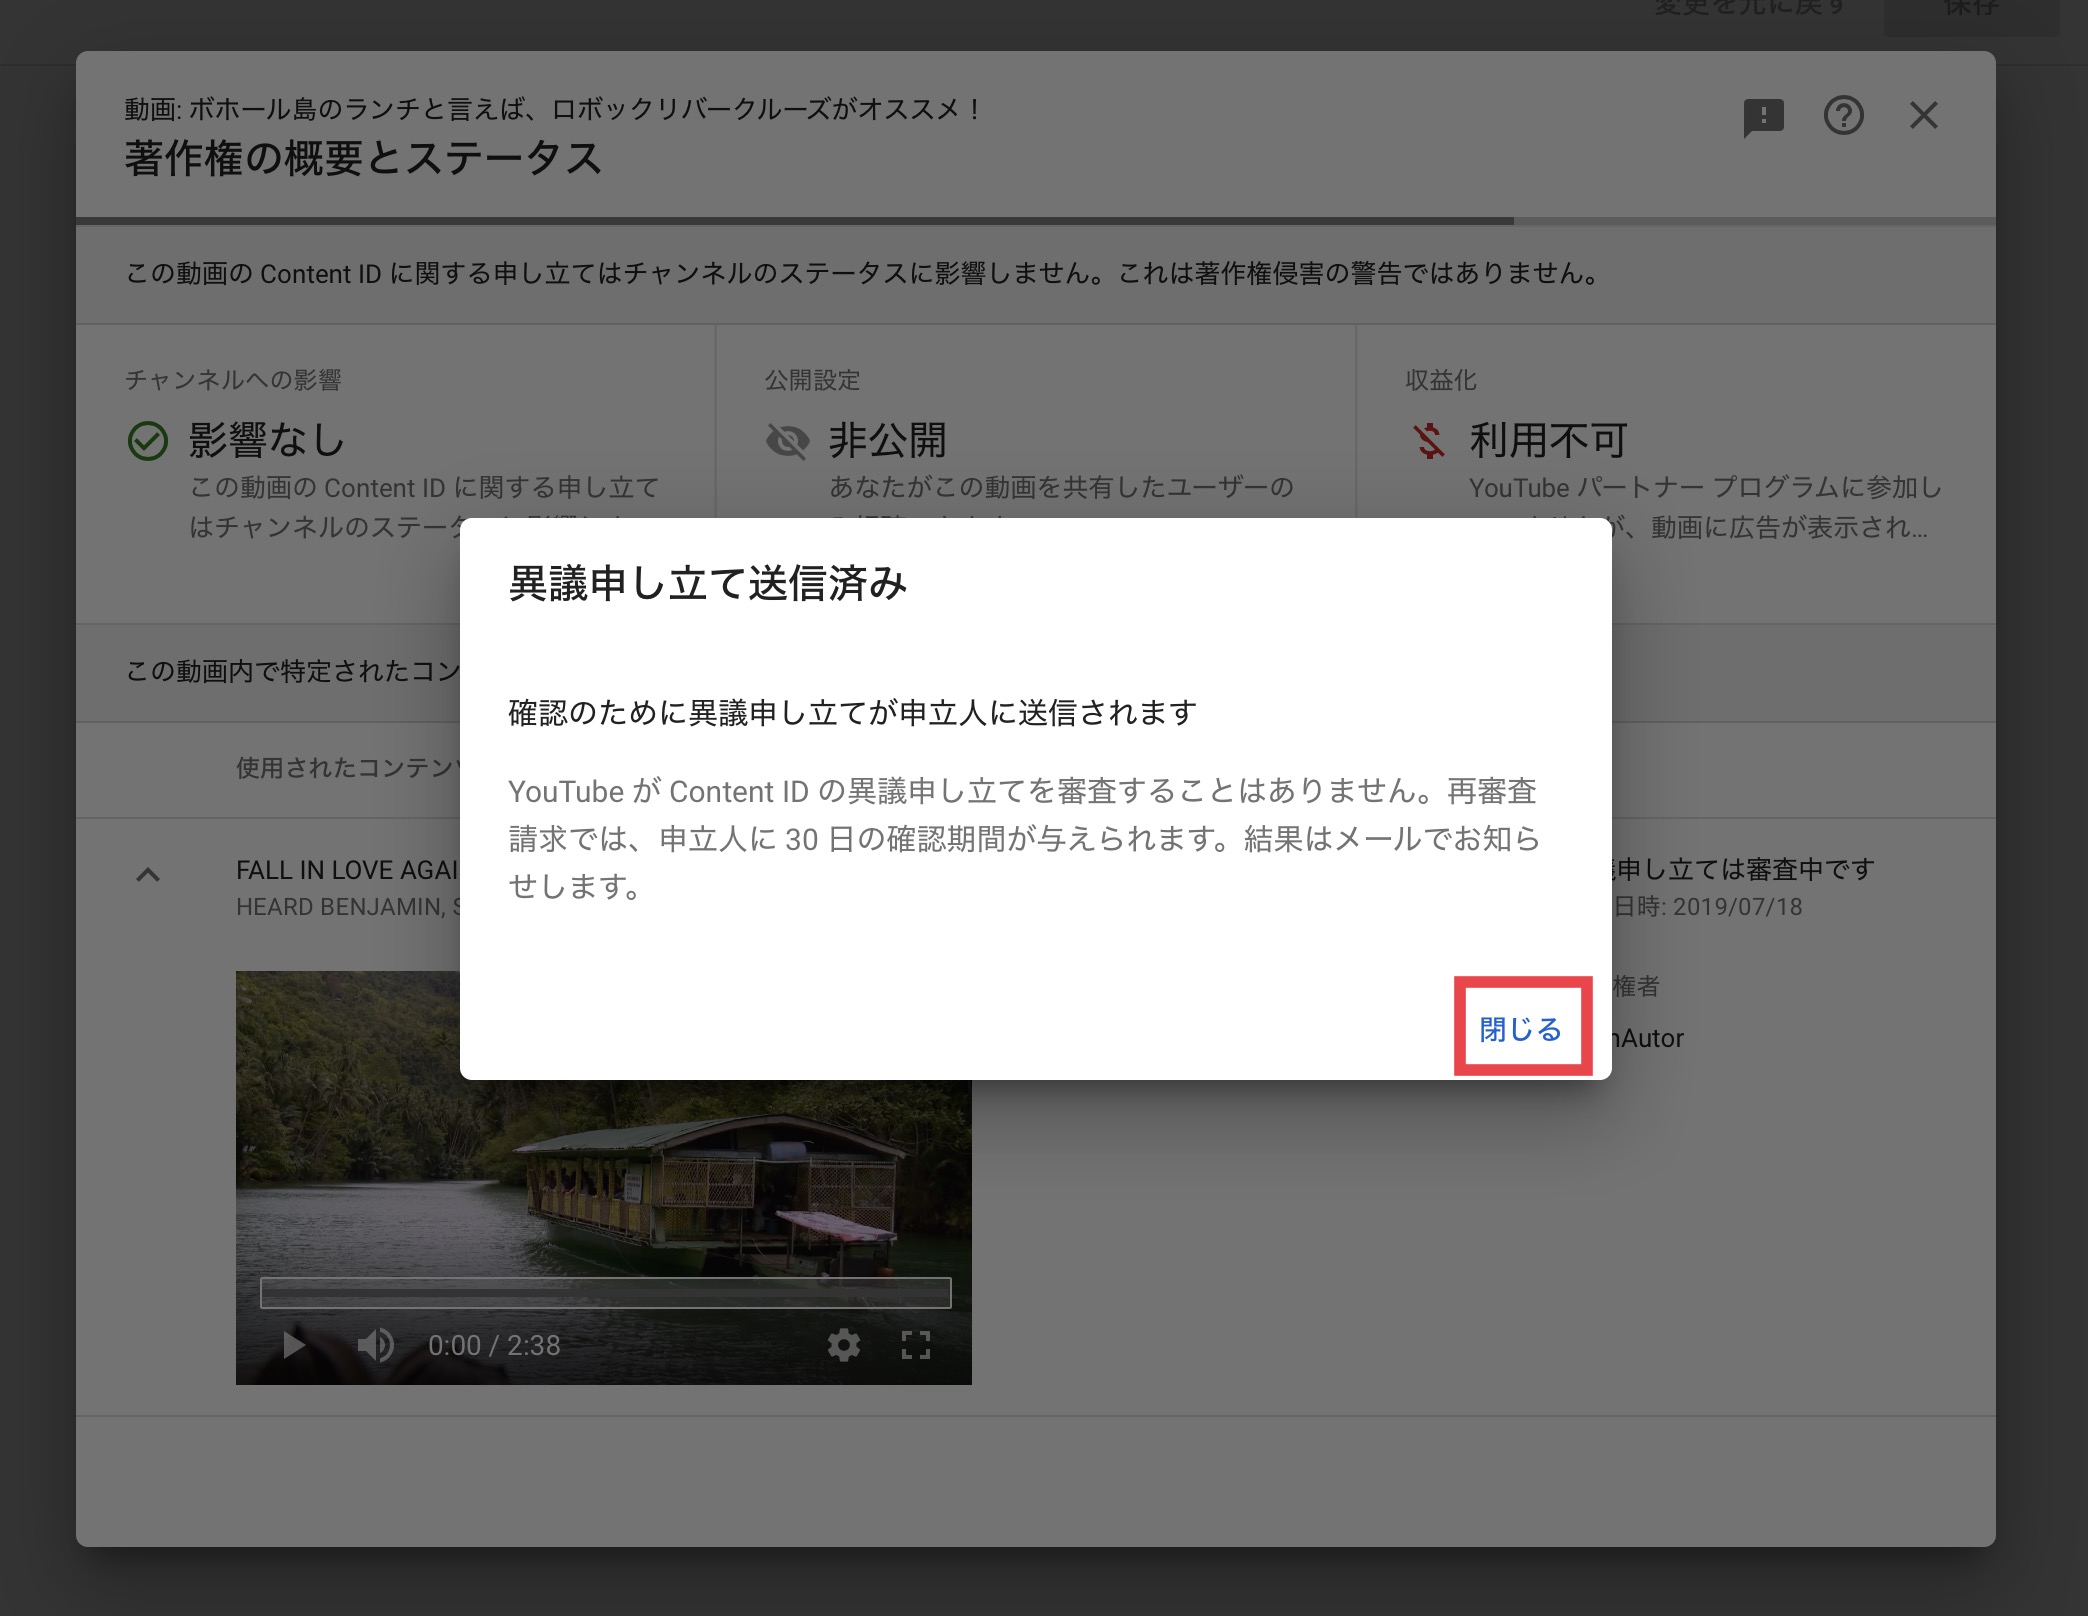Click the 0:00 / 2:38 time display

(494, 1346)
